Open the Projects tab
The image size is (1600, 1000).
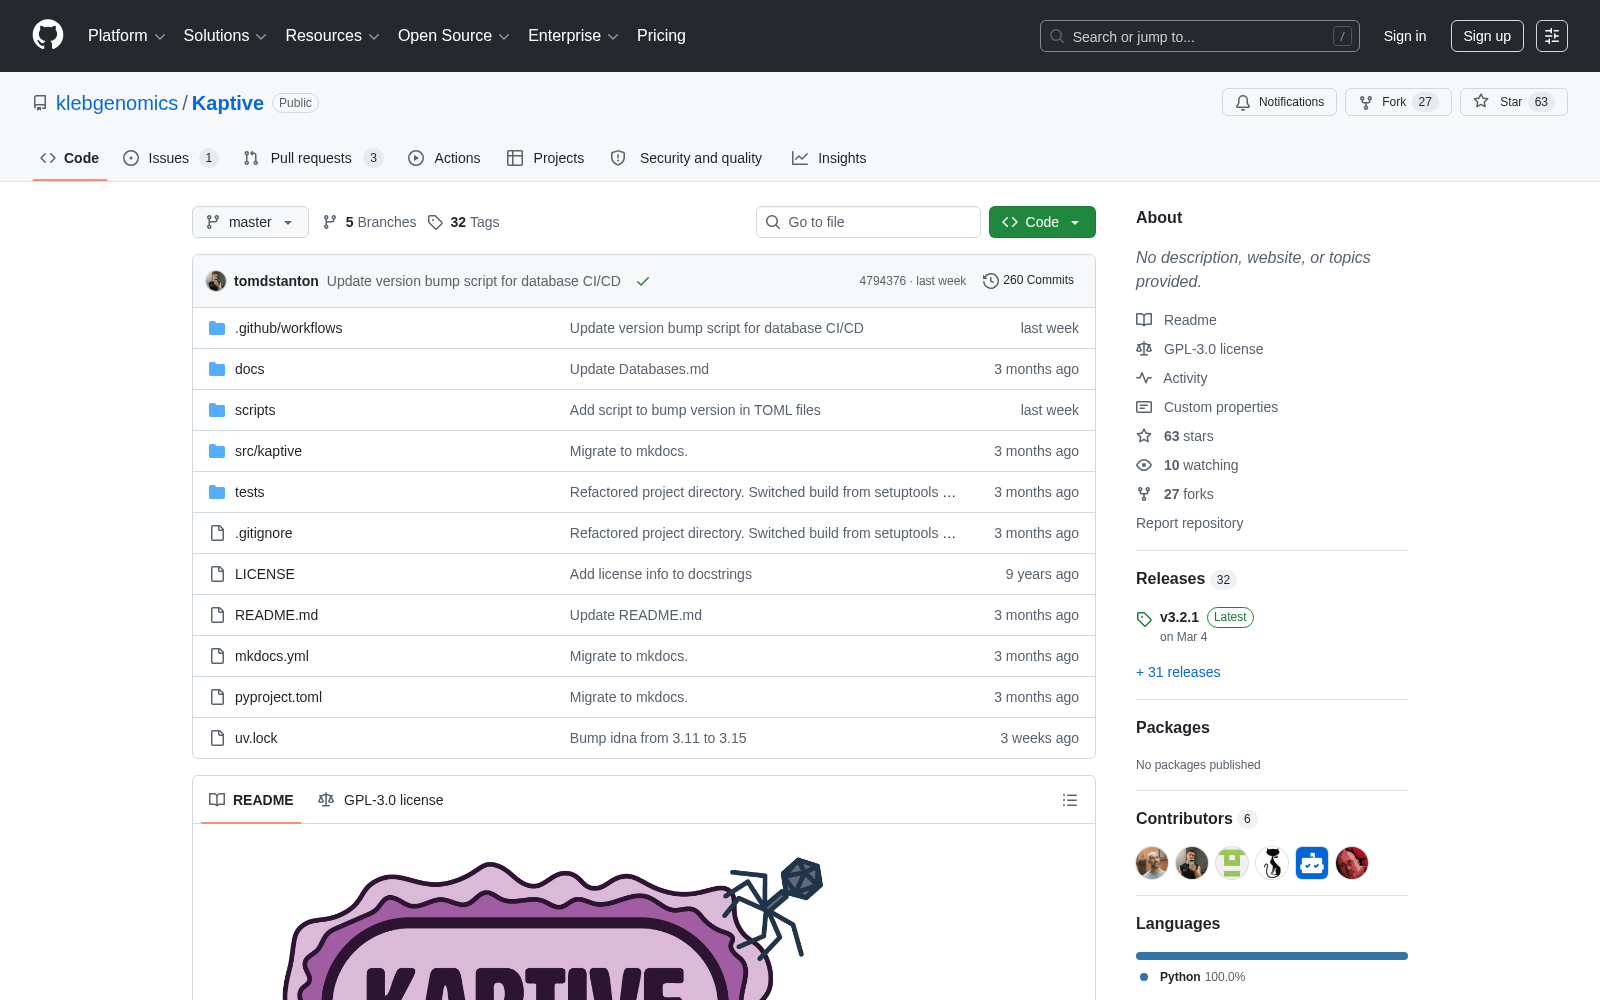pos(546,158)
